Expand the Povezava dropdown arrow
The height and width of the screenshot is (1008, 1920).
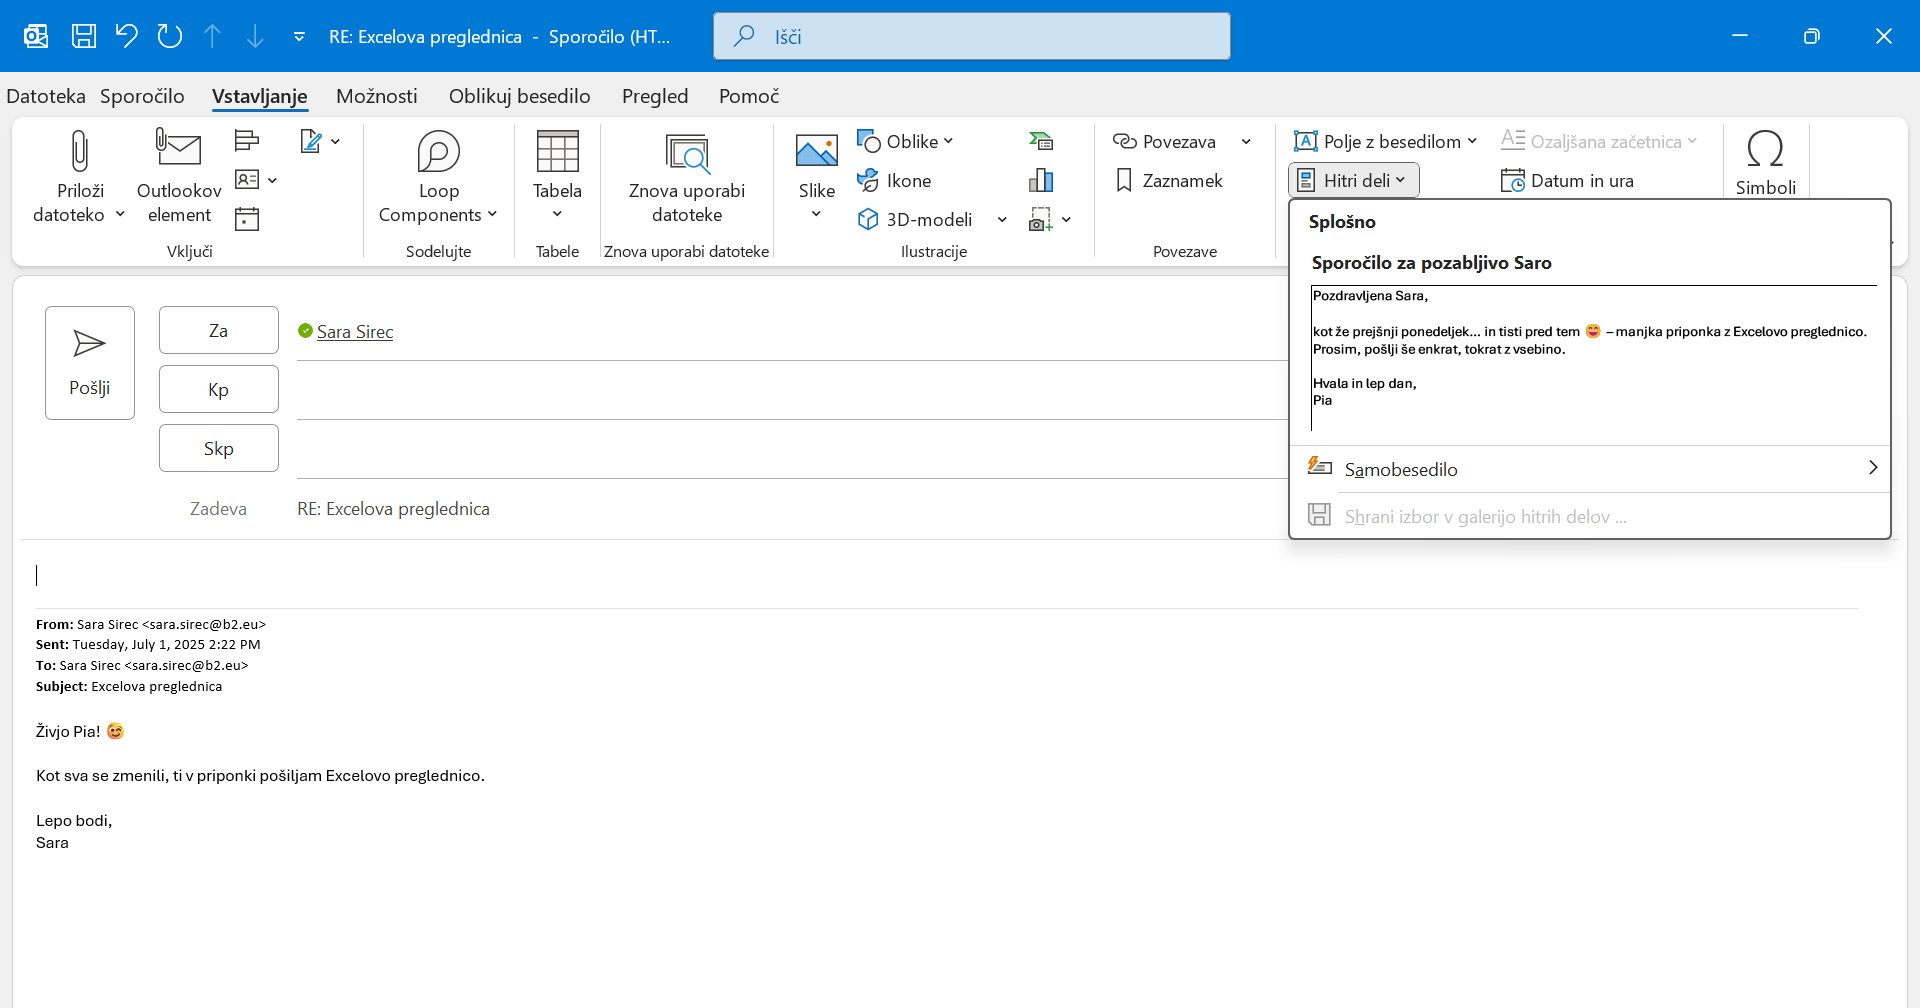pos(1246,141)
